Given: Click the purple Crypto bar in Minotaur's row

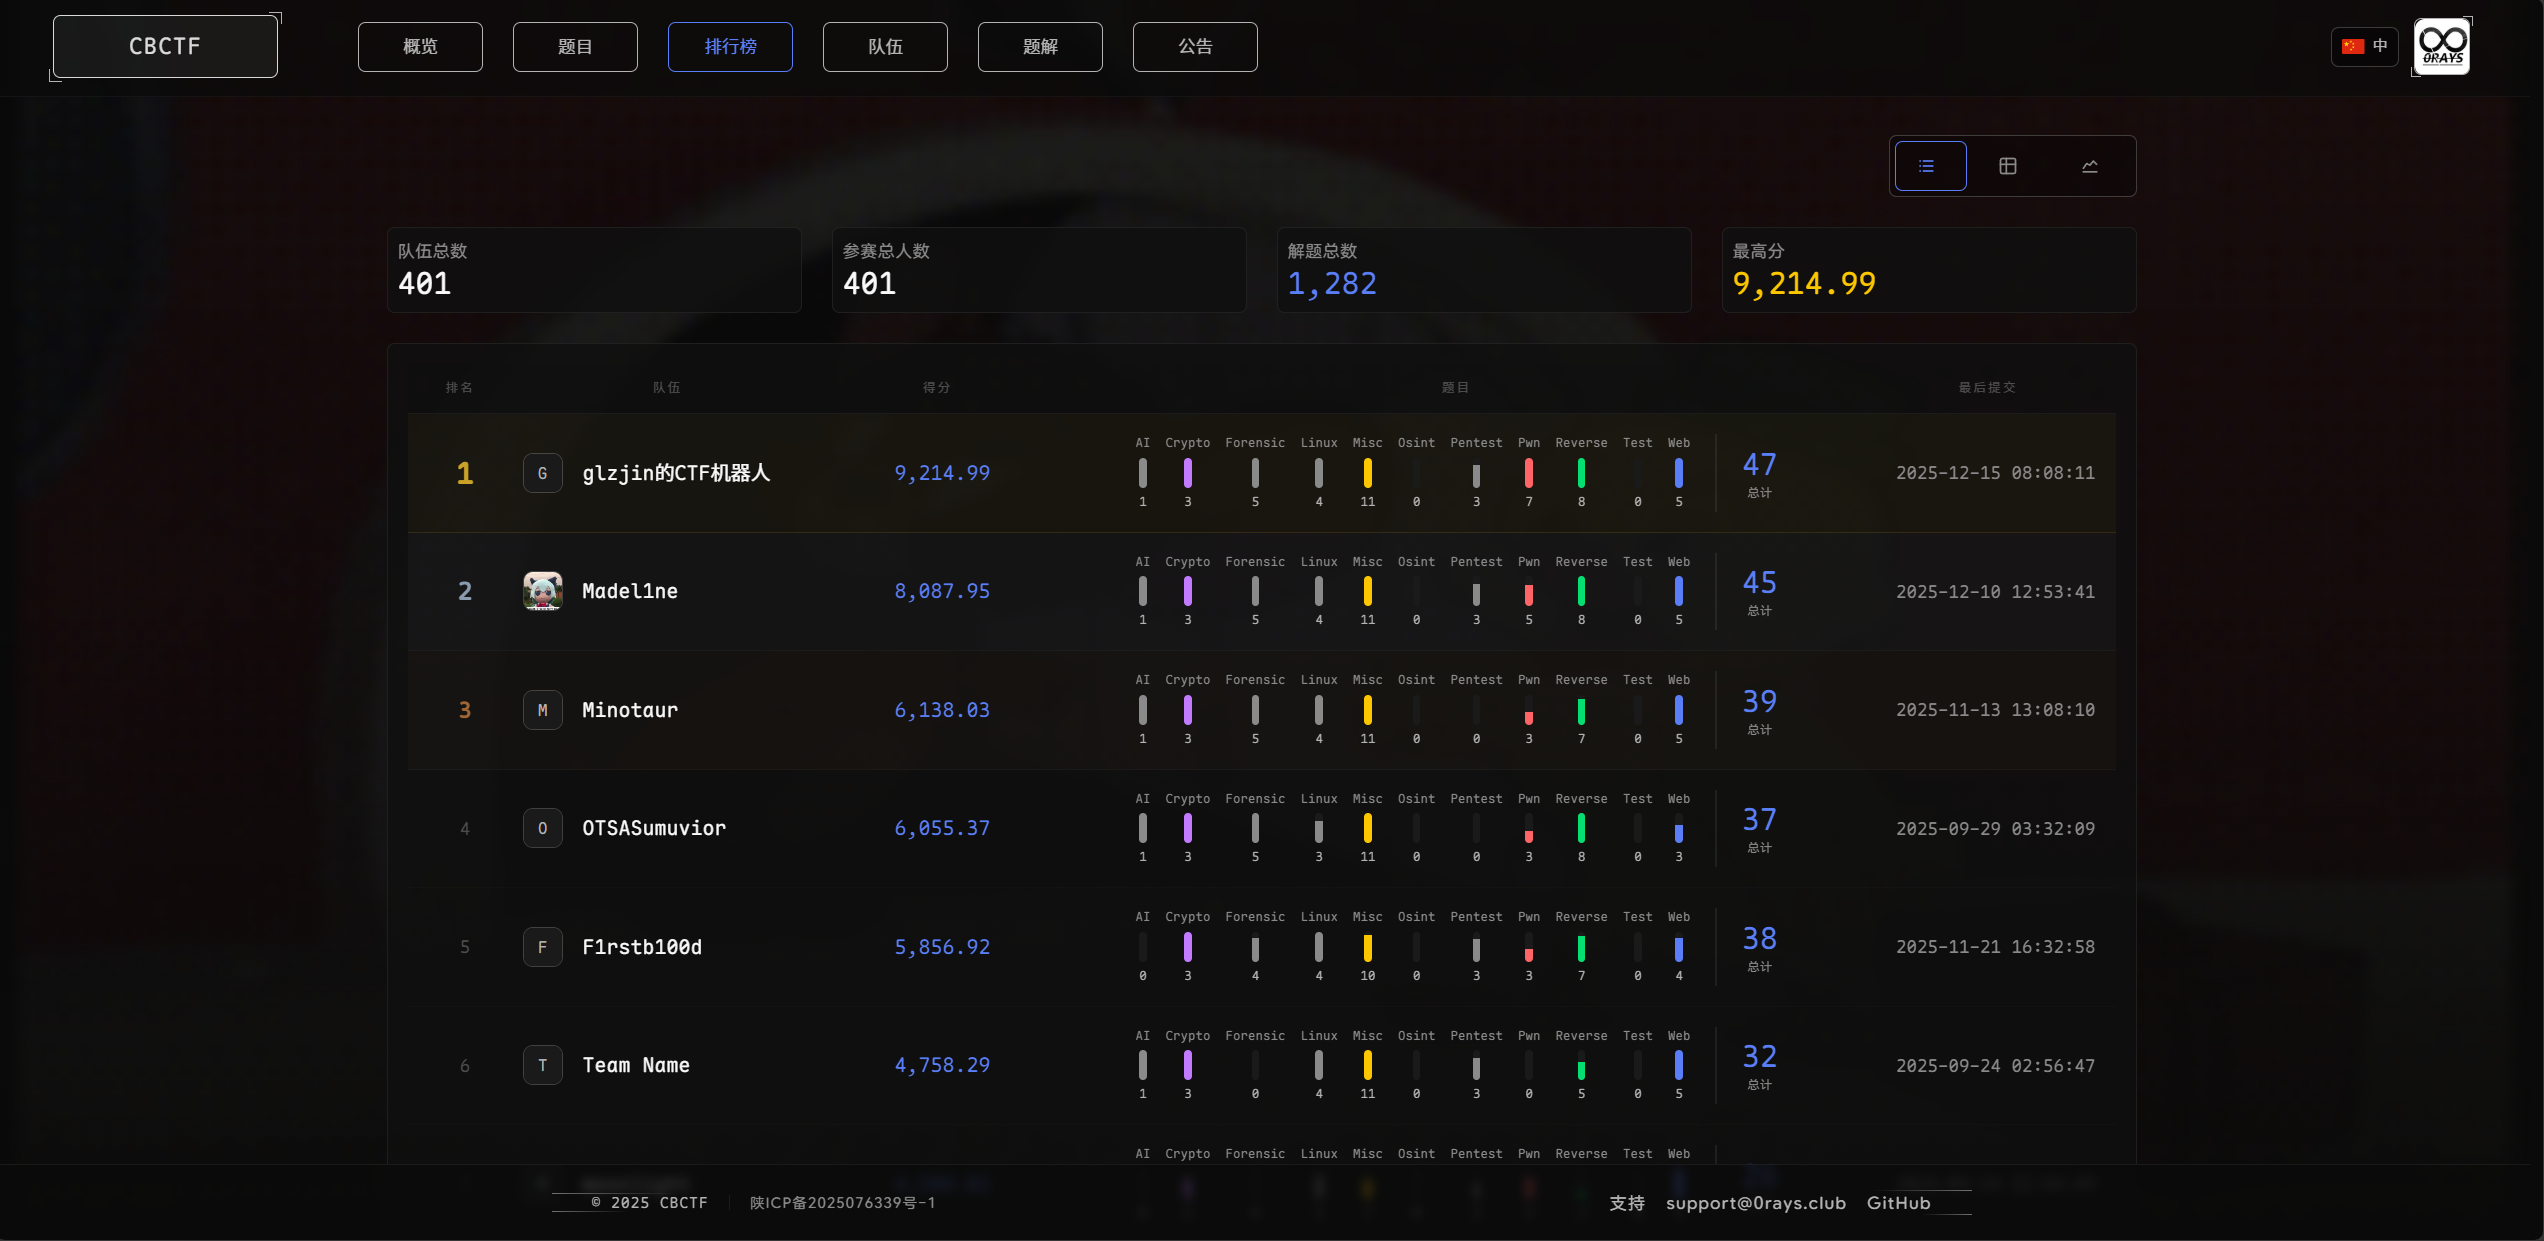Looking at the screenshot, I should tap(1187, 710).
